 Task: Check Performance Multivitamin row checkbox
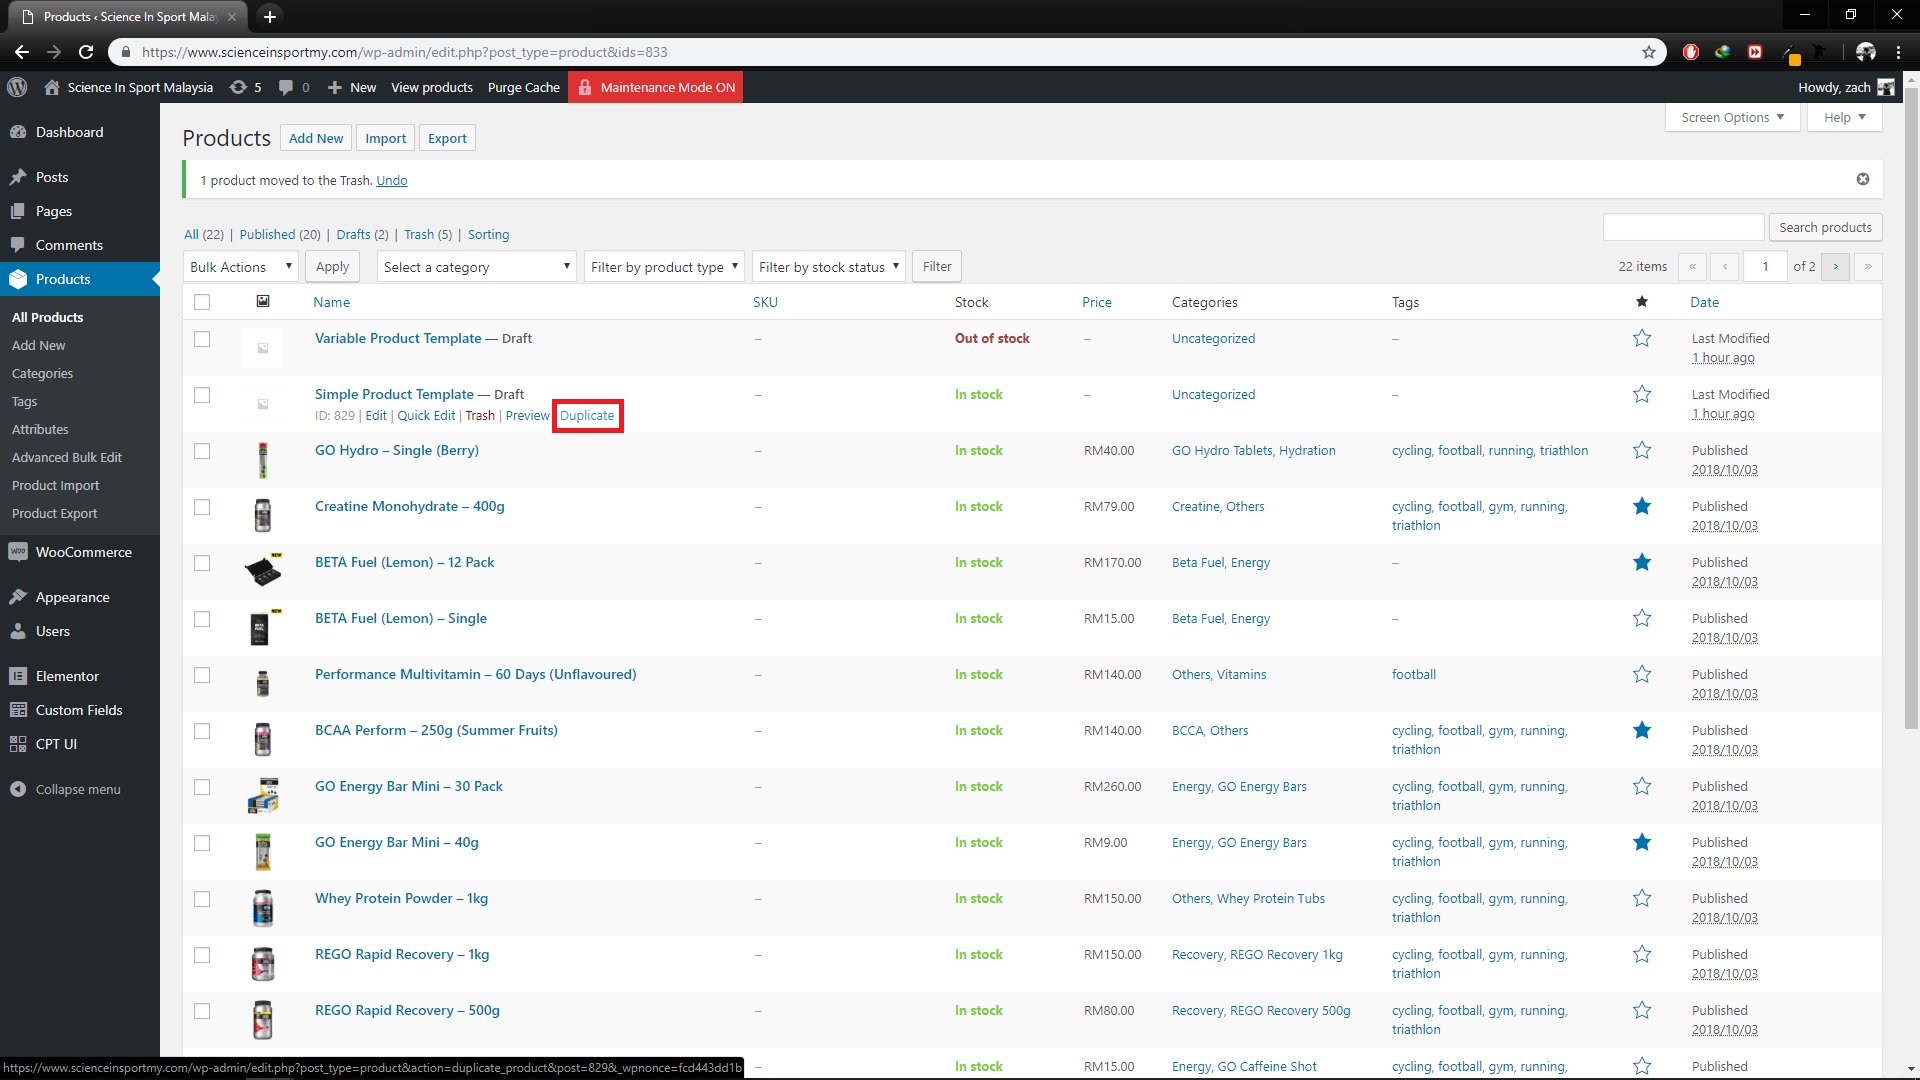[202, 675]
